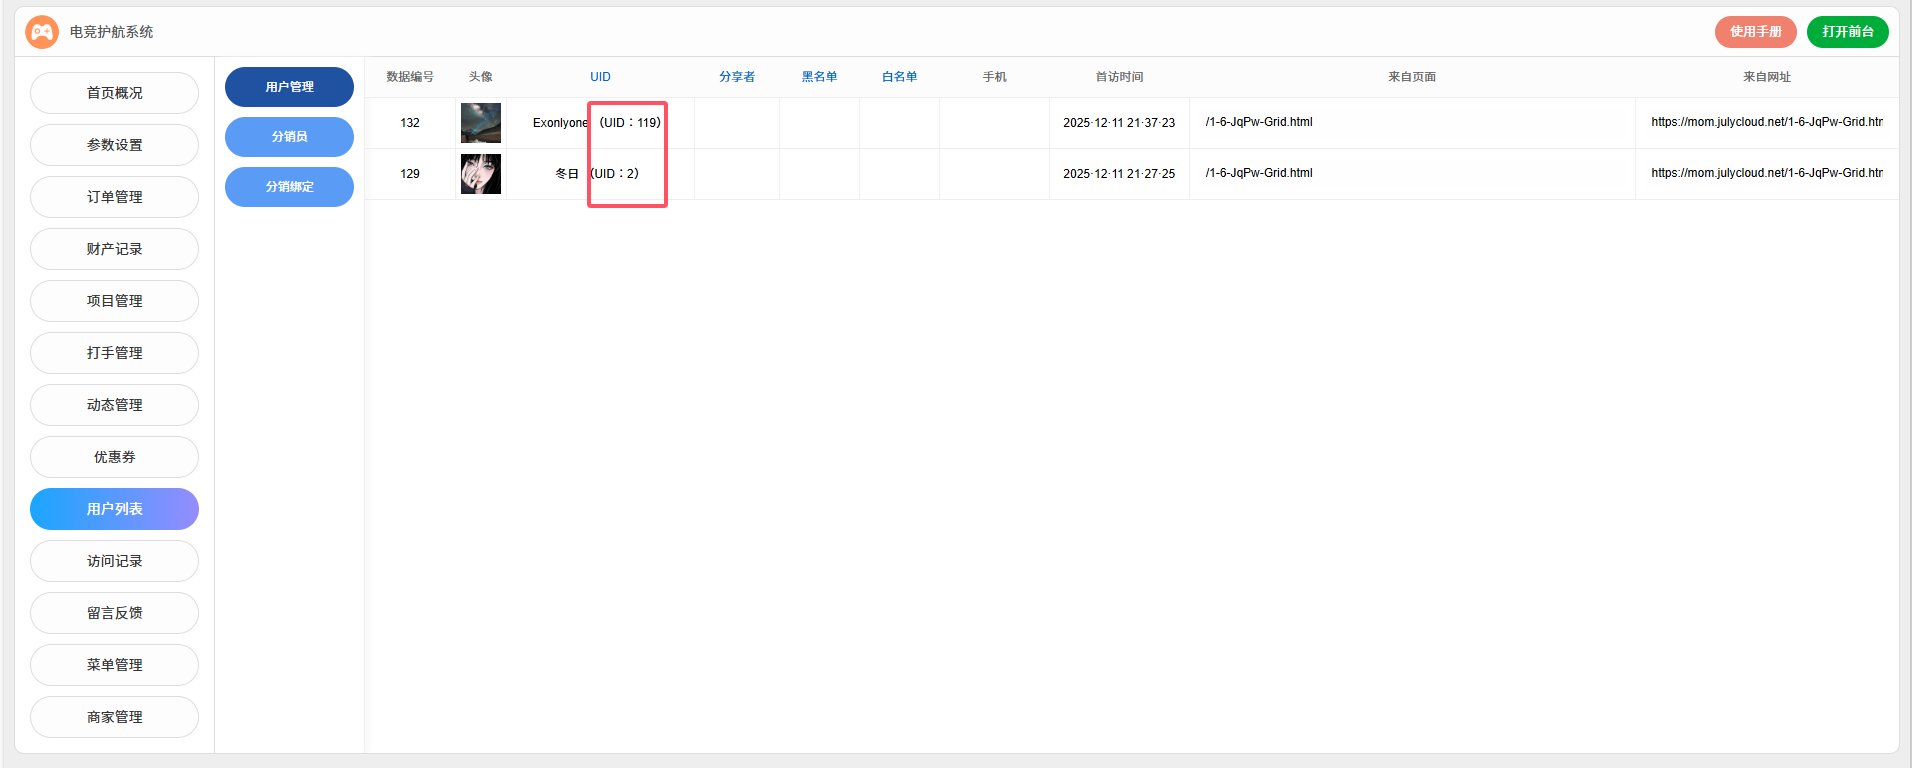Open 留言反馈 feedback page

click(x=114, y=613)
